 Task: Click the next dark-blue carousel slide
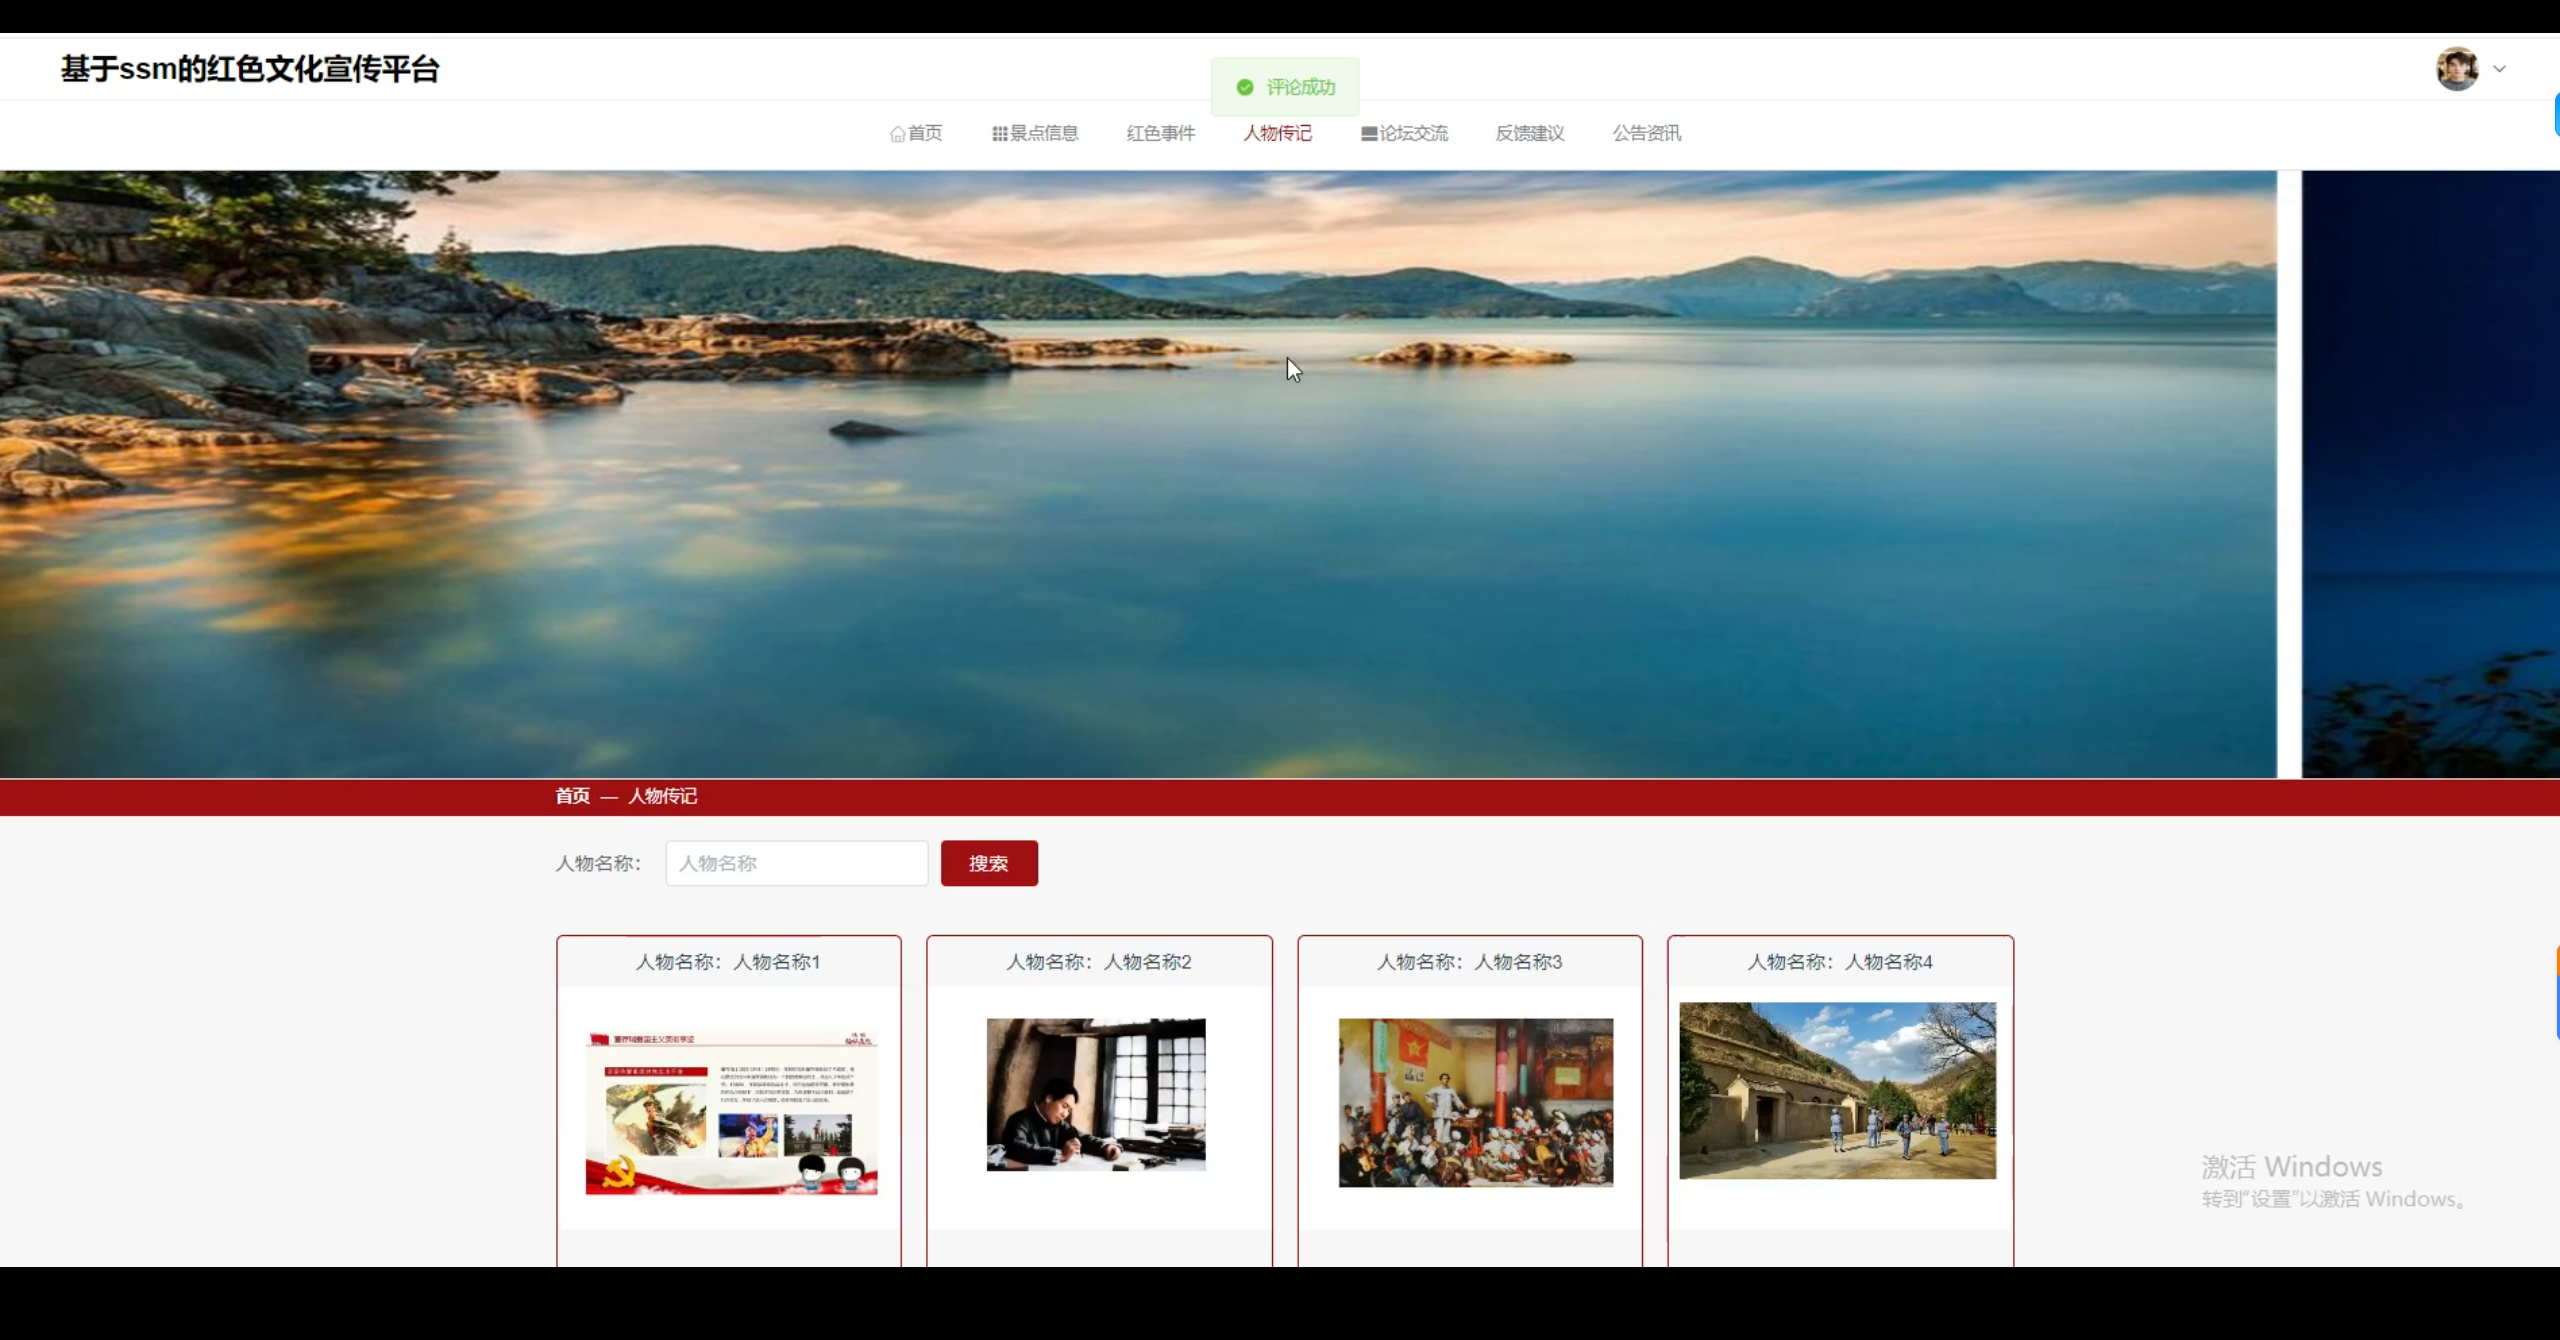click(2430, 474)
